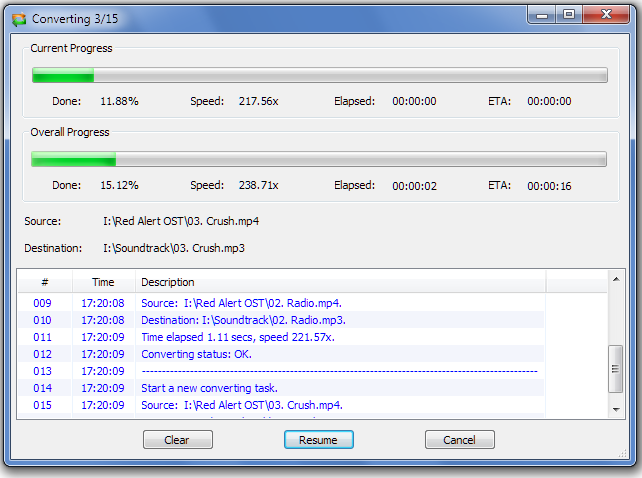The width and height of the screenshot is (642, 478).
Task: Click overall Speed value 238.71x
Action: pos(259,185)
